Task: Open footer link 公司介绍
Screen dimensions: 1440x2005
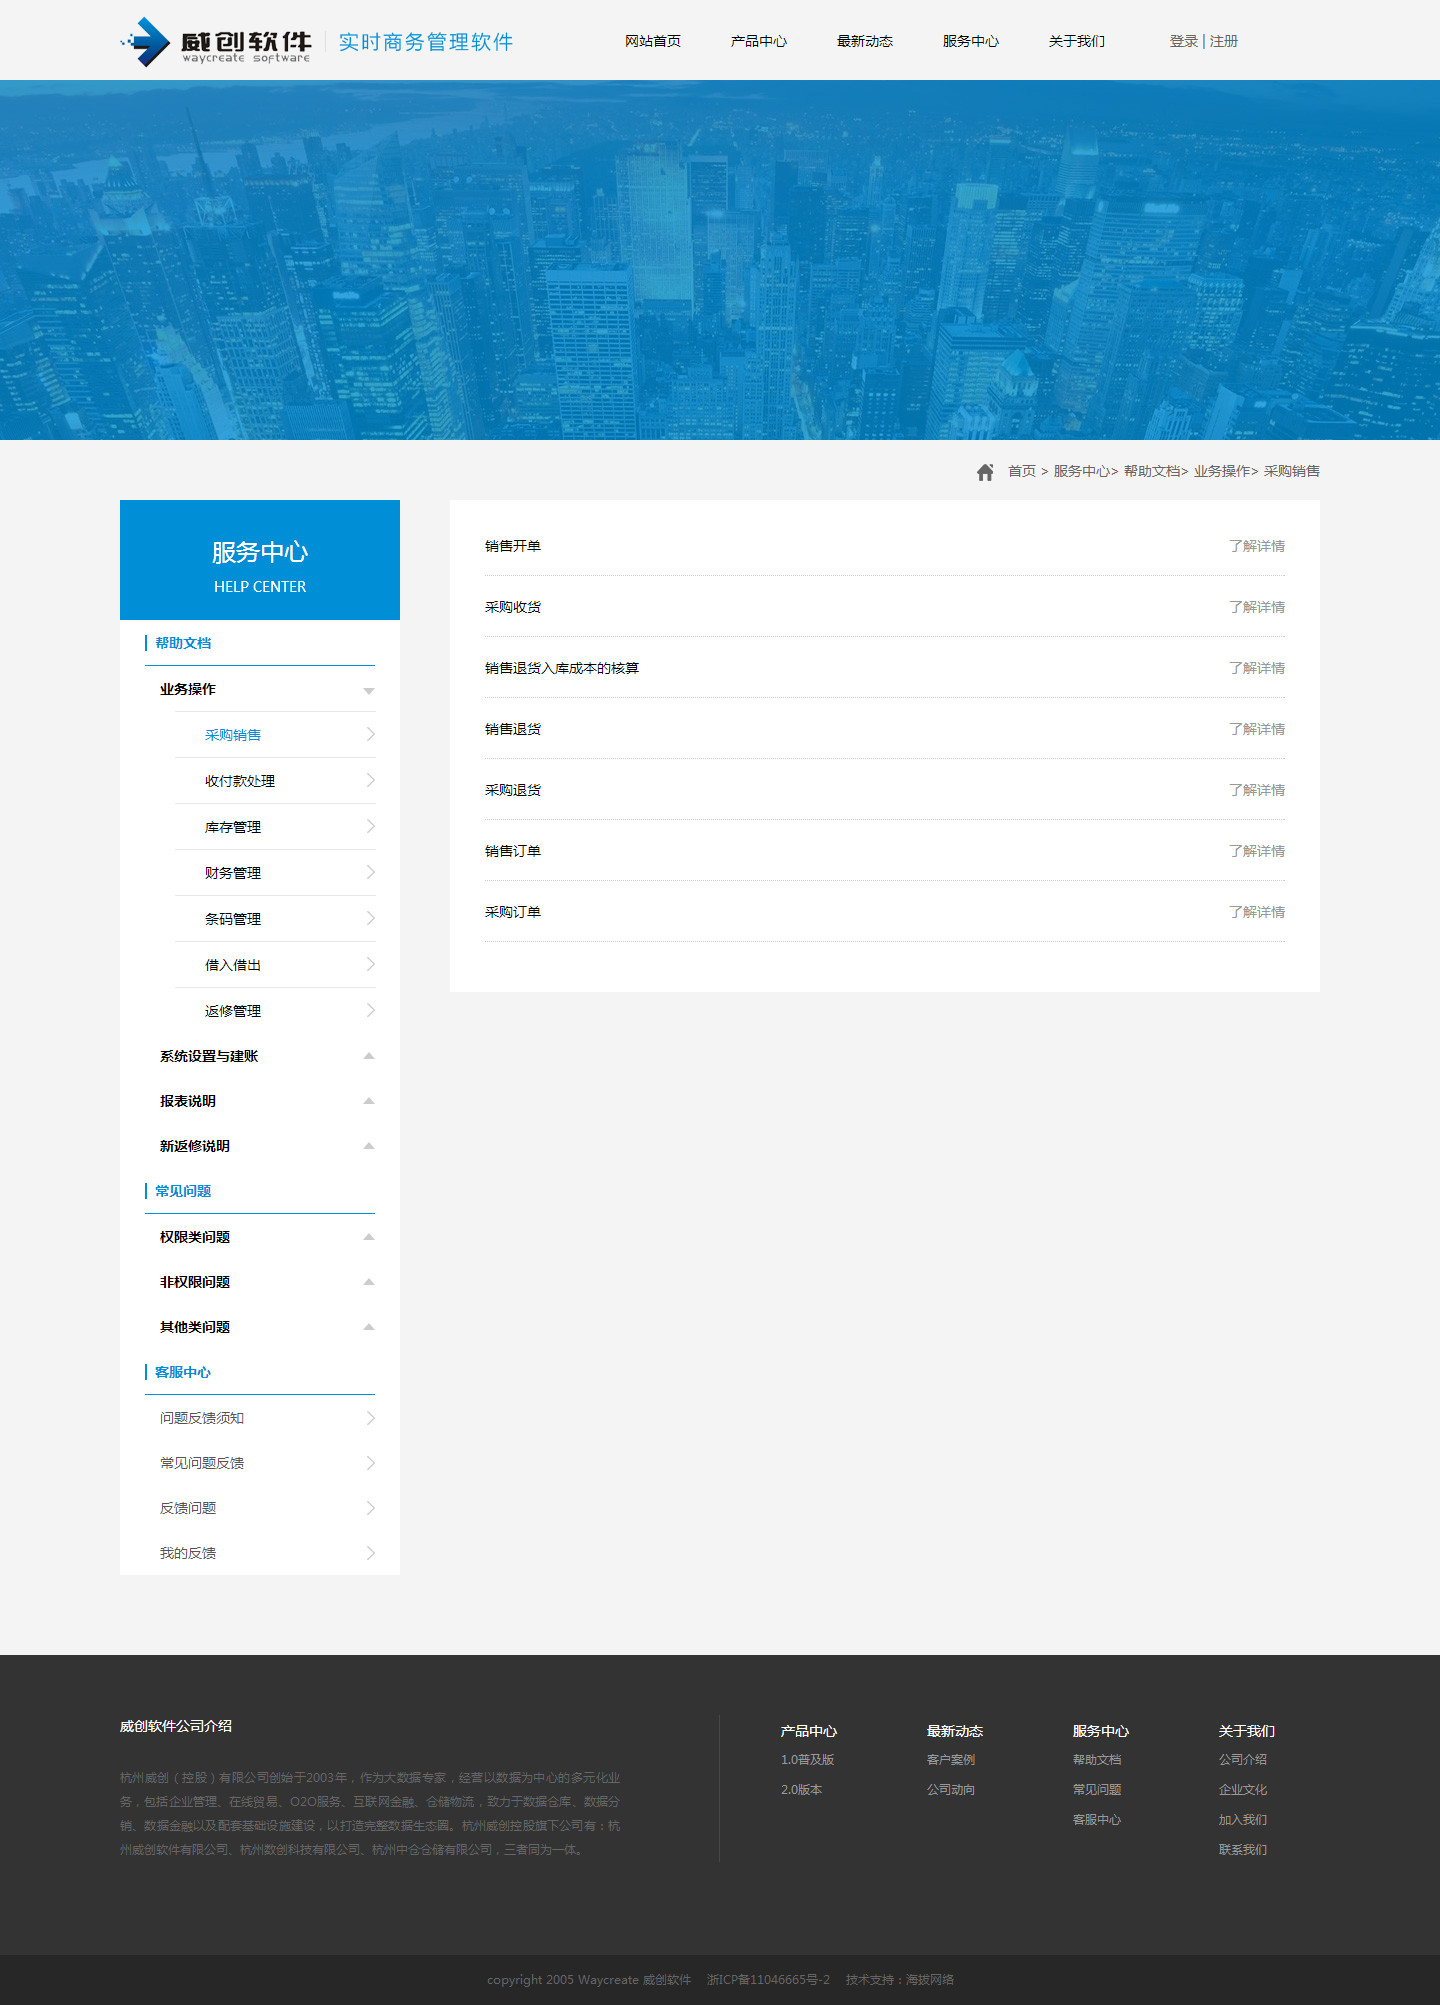Action: pyautogui.click(x=1243, y=1760)
